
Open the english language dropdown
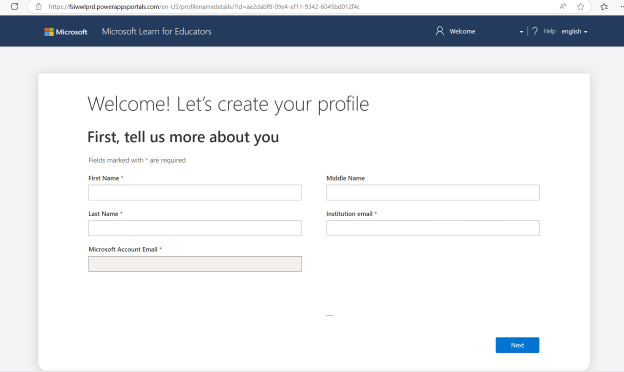(574, 31)
